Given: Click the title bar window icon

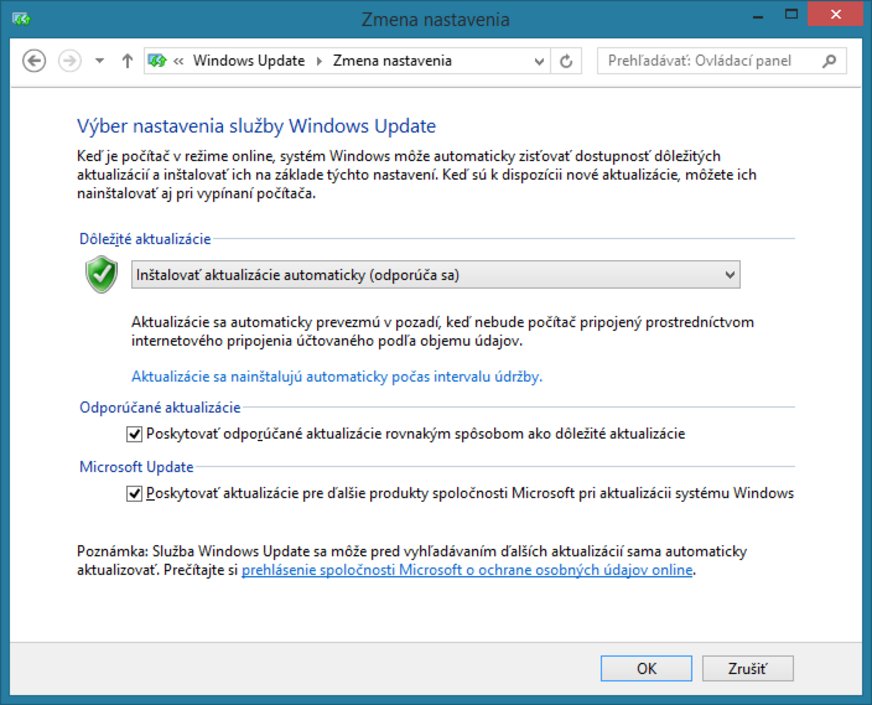Looking at the screenshot, I should (x=21, y=18).
